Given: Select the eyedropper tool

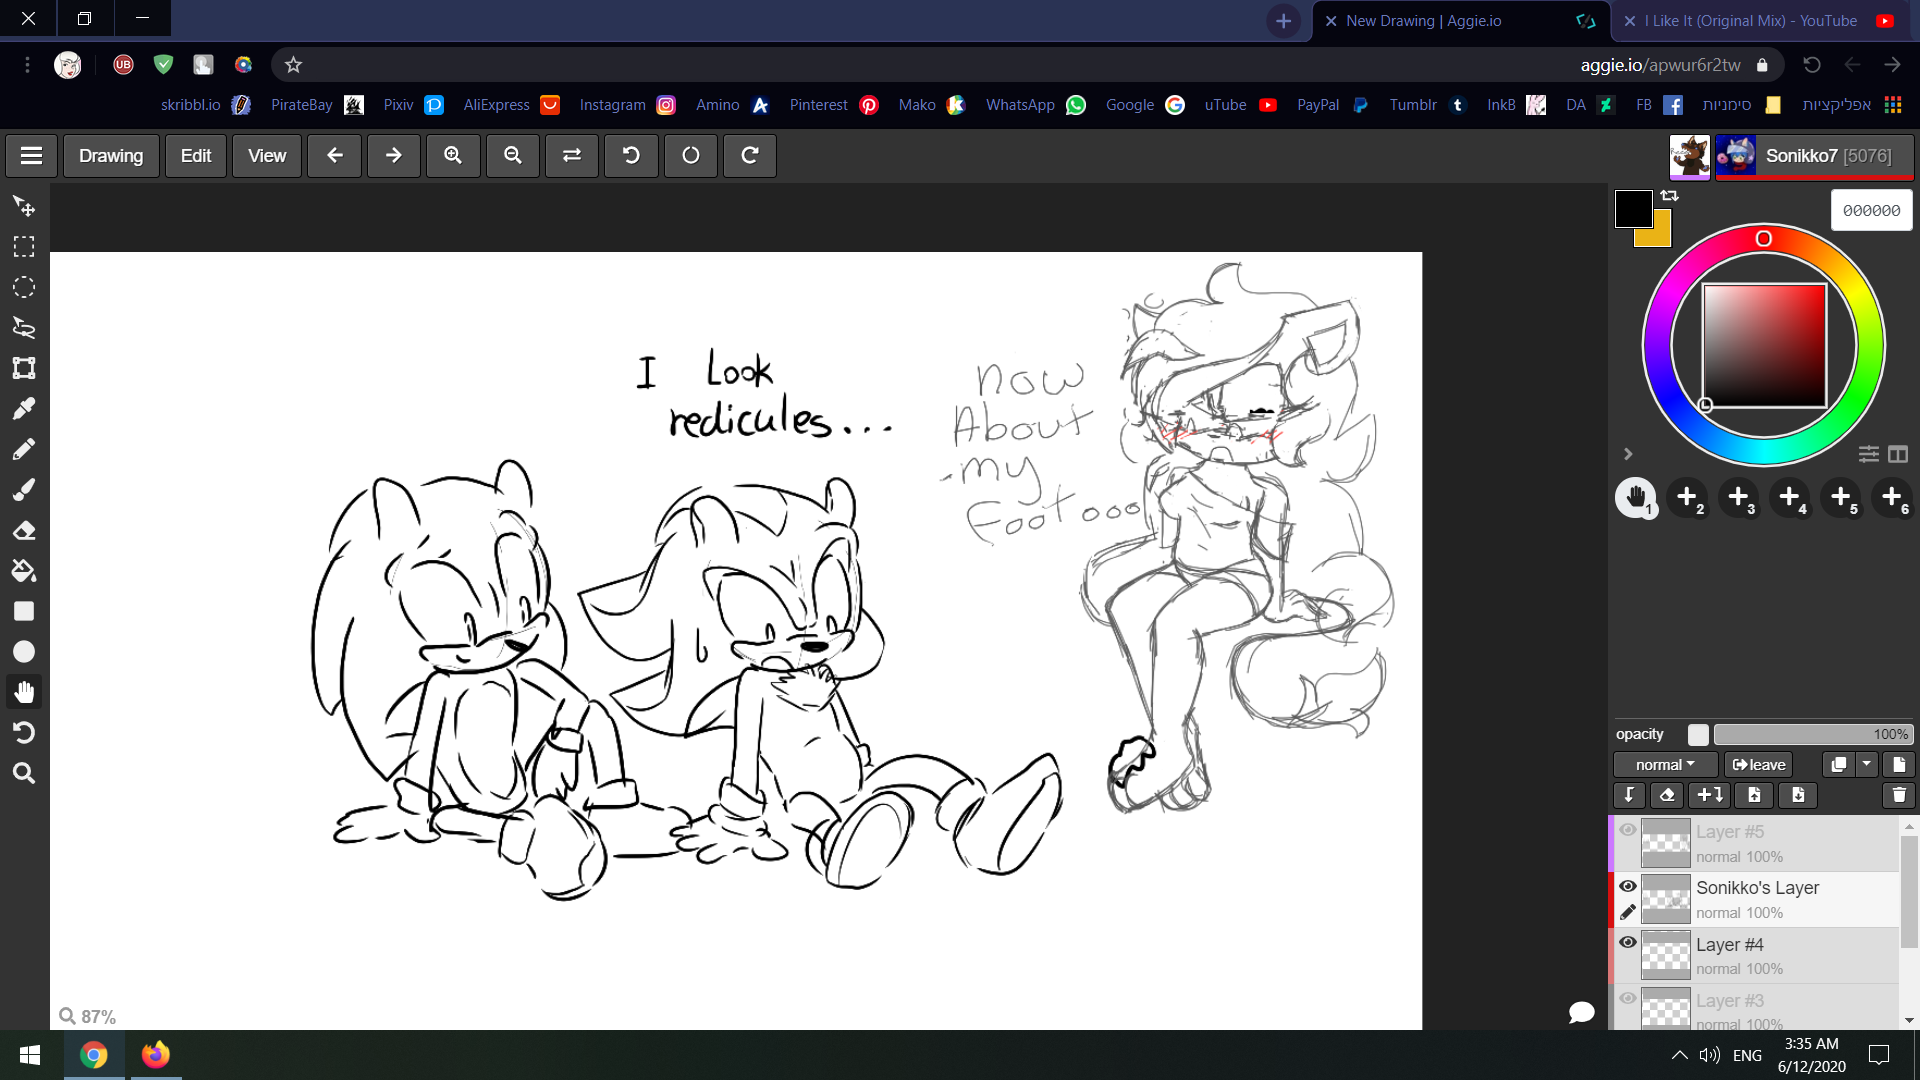Looking at the screenshot, I should click(24, 409).
